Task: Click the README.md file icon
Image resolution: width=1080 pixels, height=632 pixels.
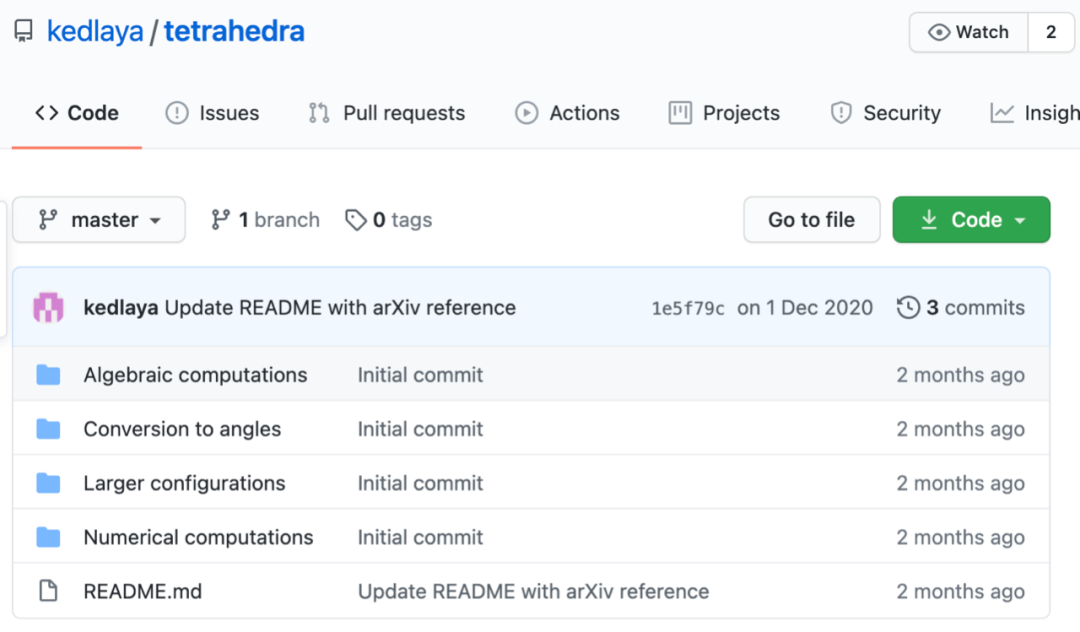Action: [x=48, y=591]
